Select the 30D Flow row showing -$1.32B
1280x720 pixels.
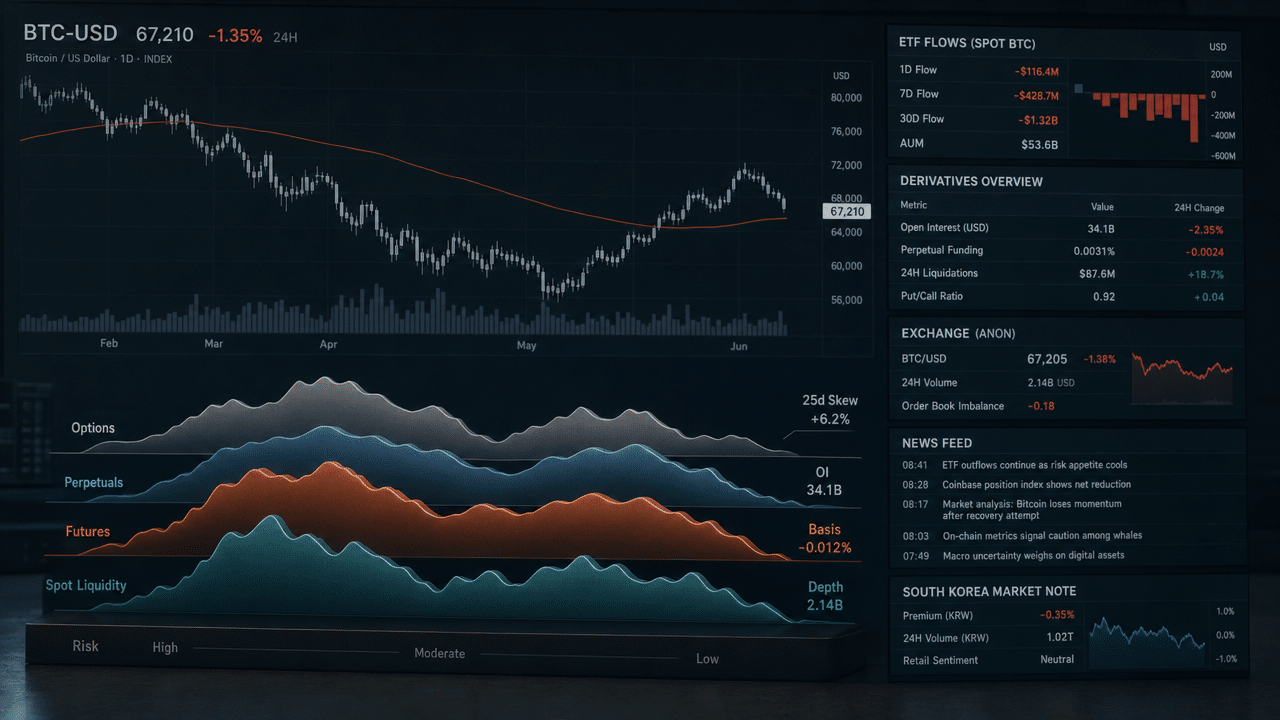point(979,119)
